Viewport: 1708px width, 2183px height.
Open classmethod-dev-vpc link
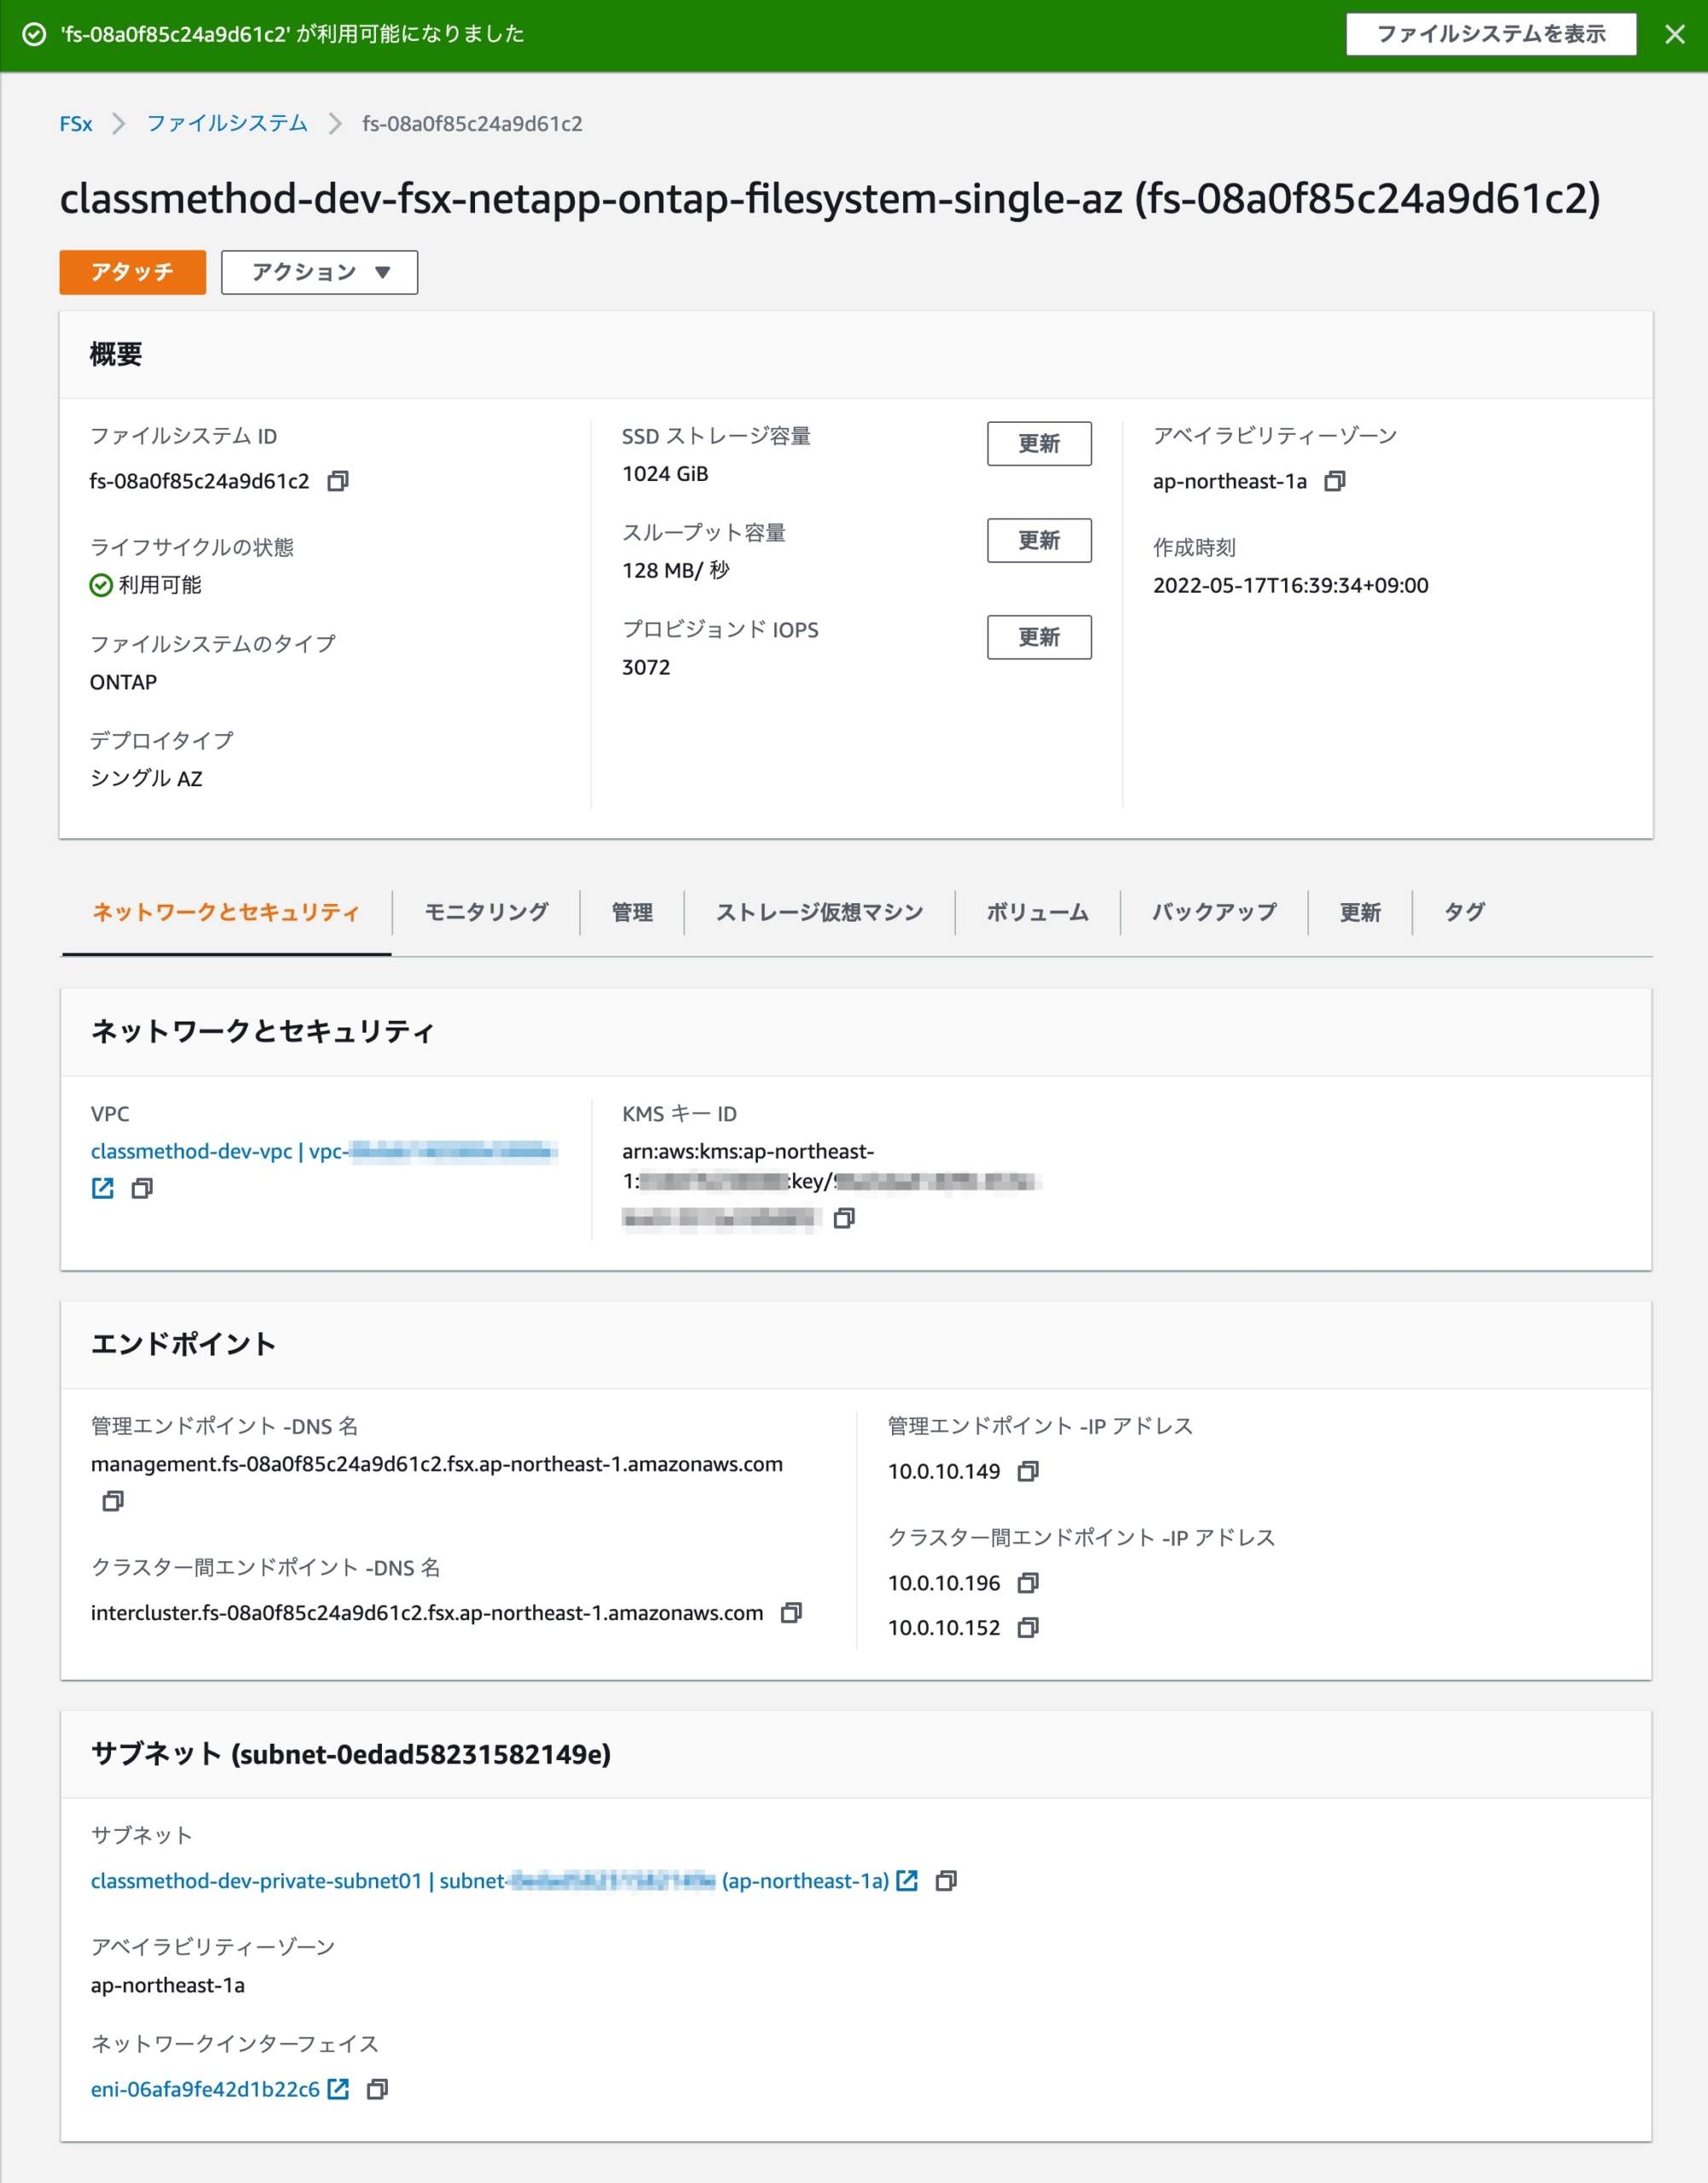[323, 1151]
